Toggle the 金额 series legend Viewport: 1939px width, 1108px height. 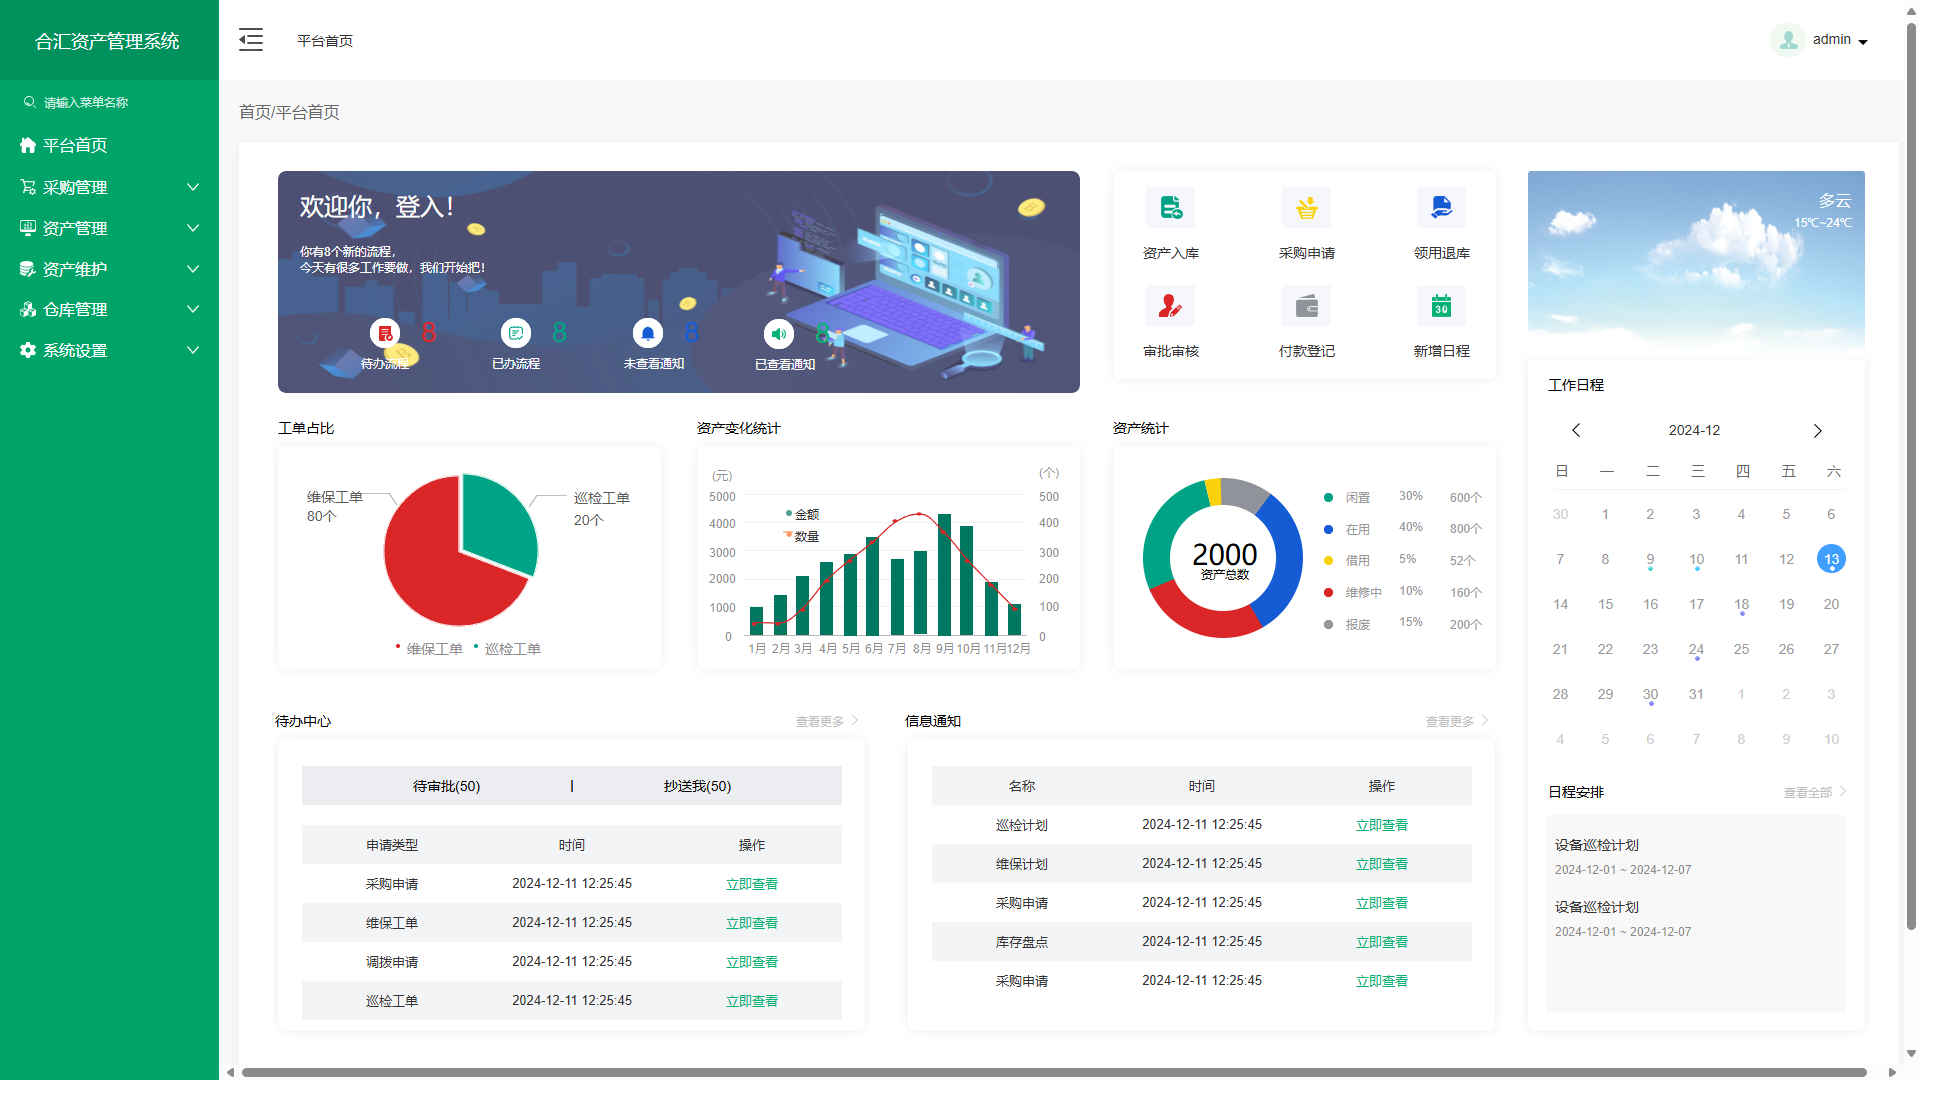pos(804,514)
